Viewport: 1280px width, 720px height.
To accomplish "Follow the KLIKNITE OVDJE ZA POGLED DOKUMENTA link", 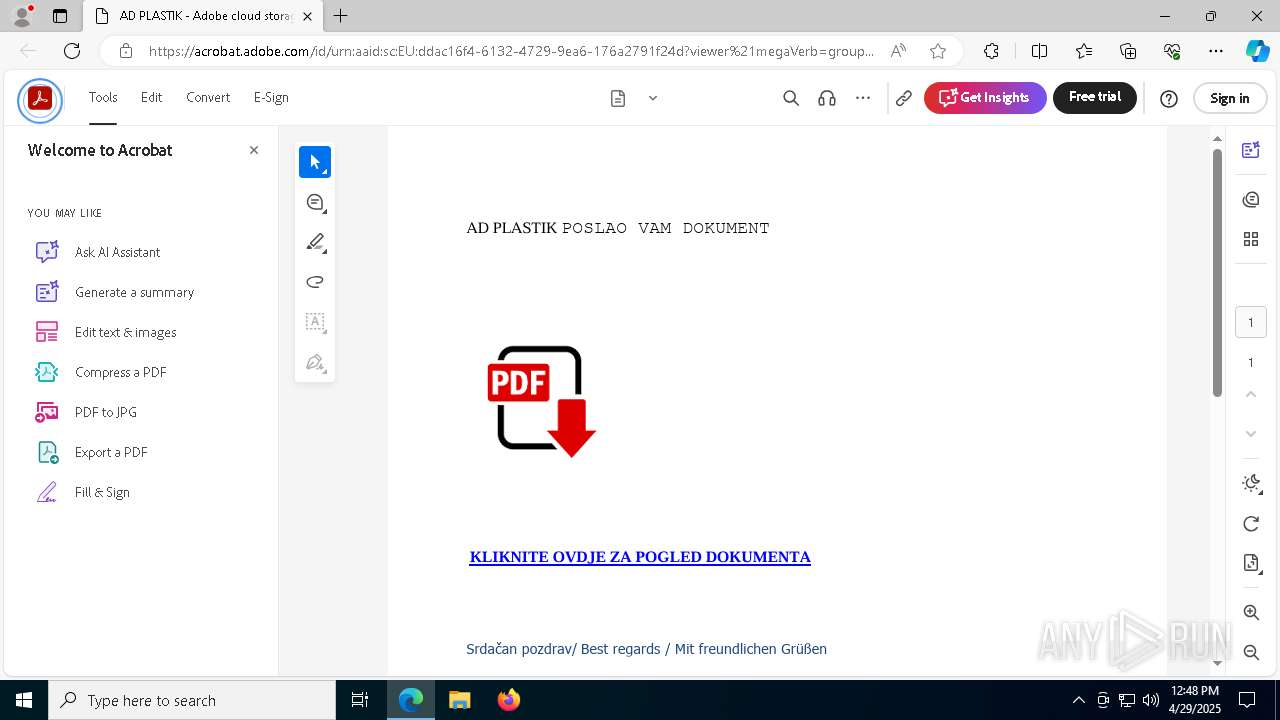I will coord(640,557).
